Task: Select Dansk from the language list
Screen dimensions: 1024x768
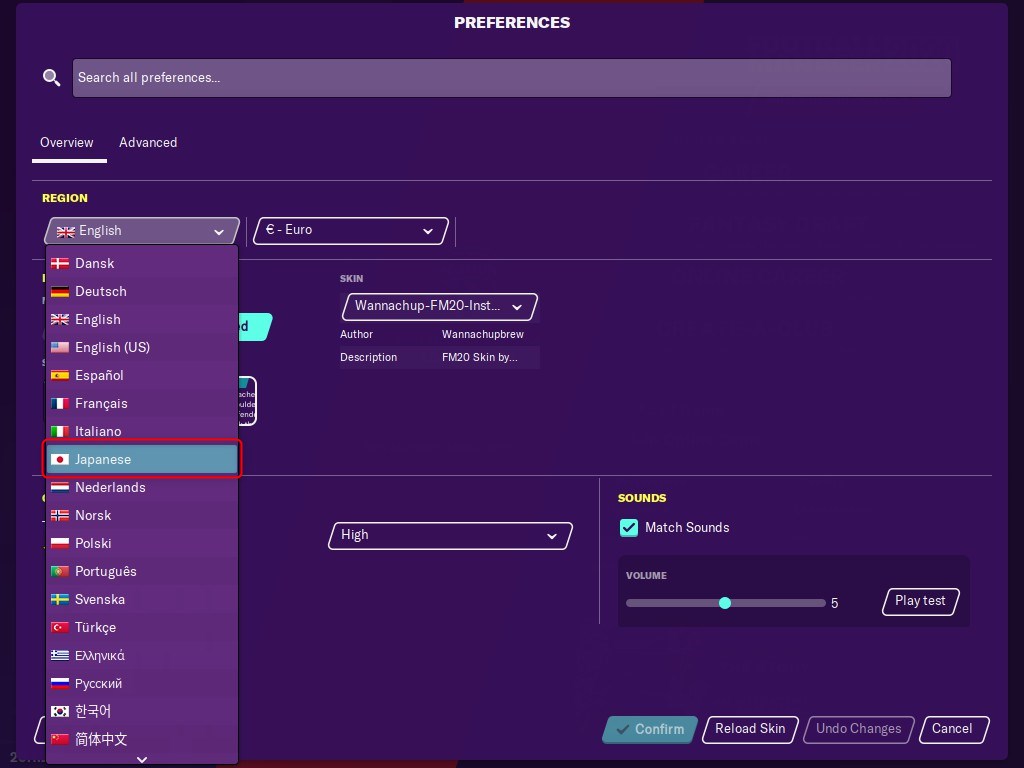Action: point(142,264)
